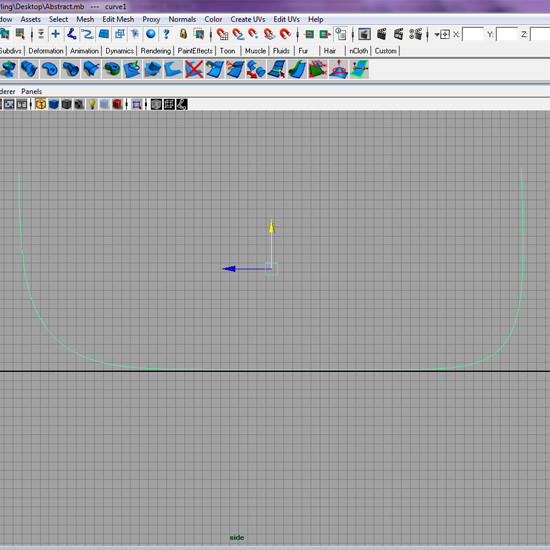
Task: Click the Birail shelf icon
Action: pos(91,69)
